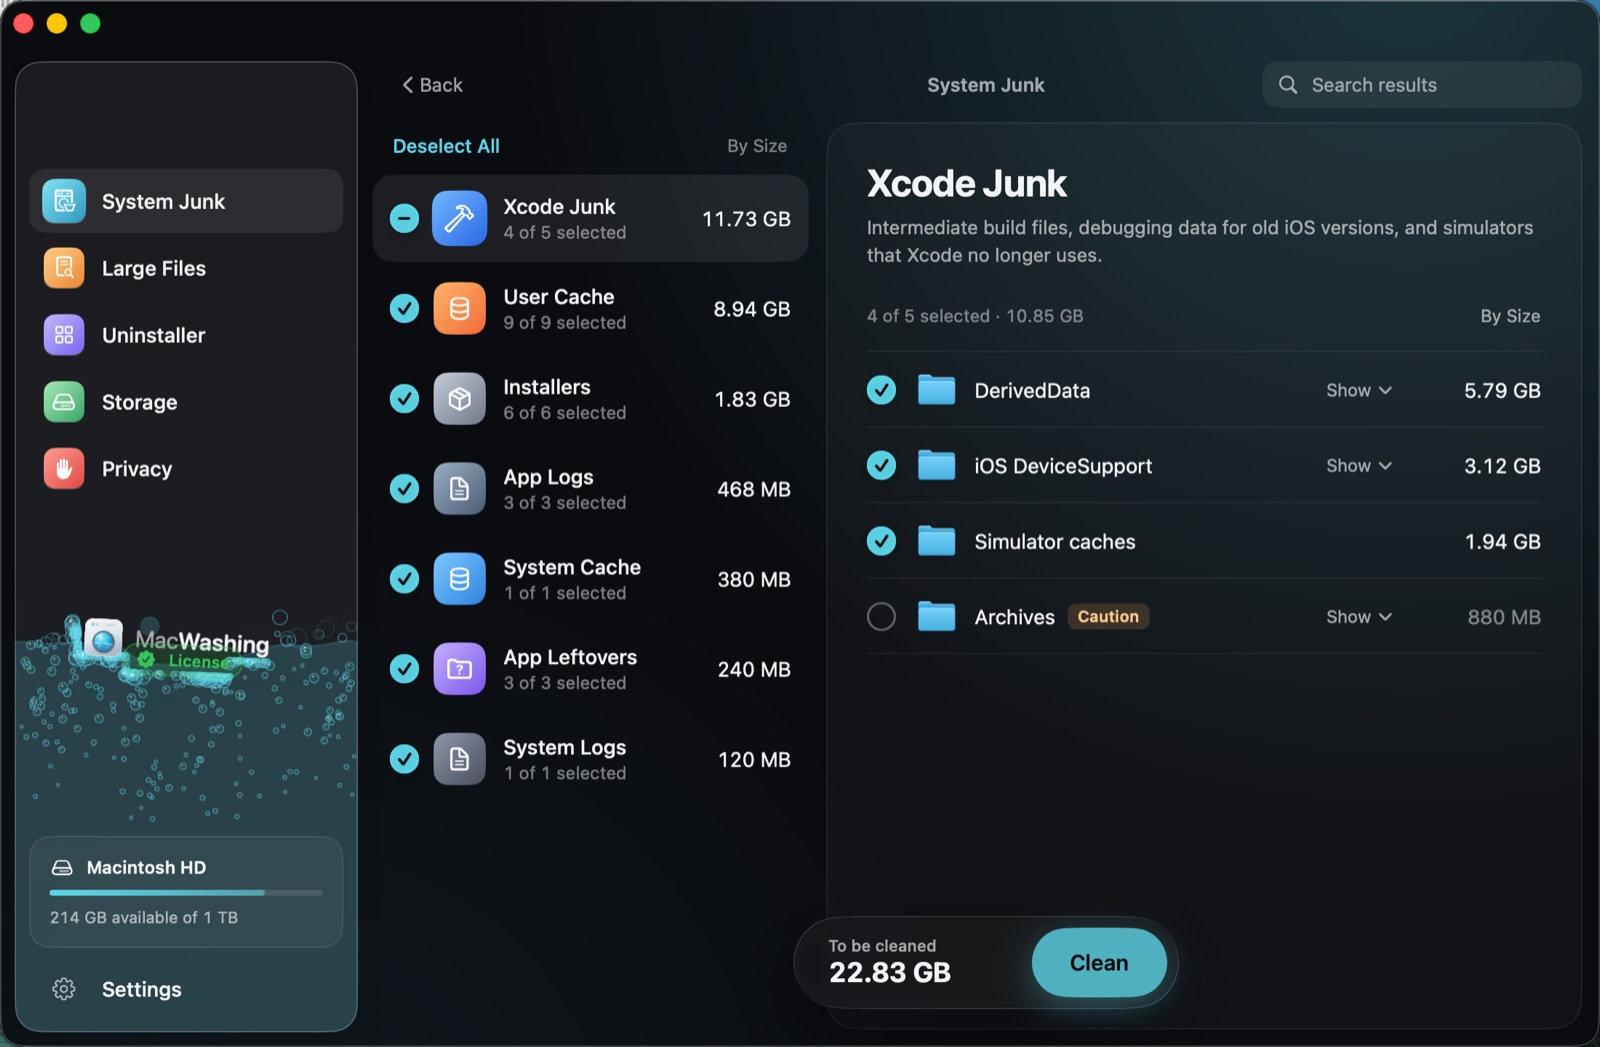
Task: Click the App Leftovers purple icon
Action: click(459, 669)
